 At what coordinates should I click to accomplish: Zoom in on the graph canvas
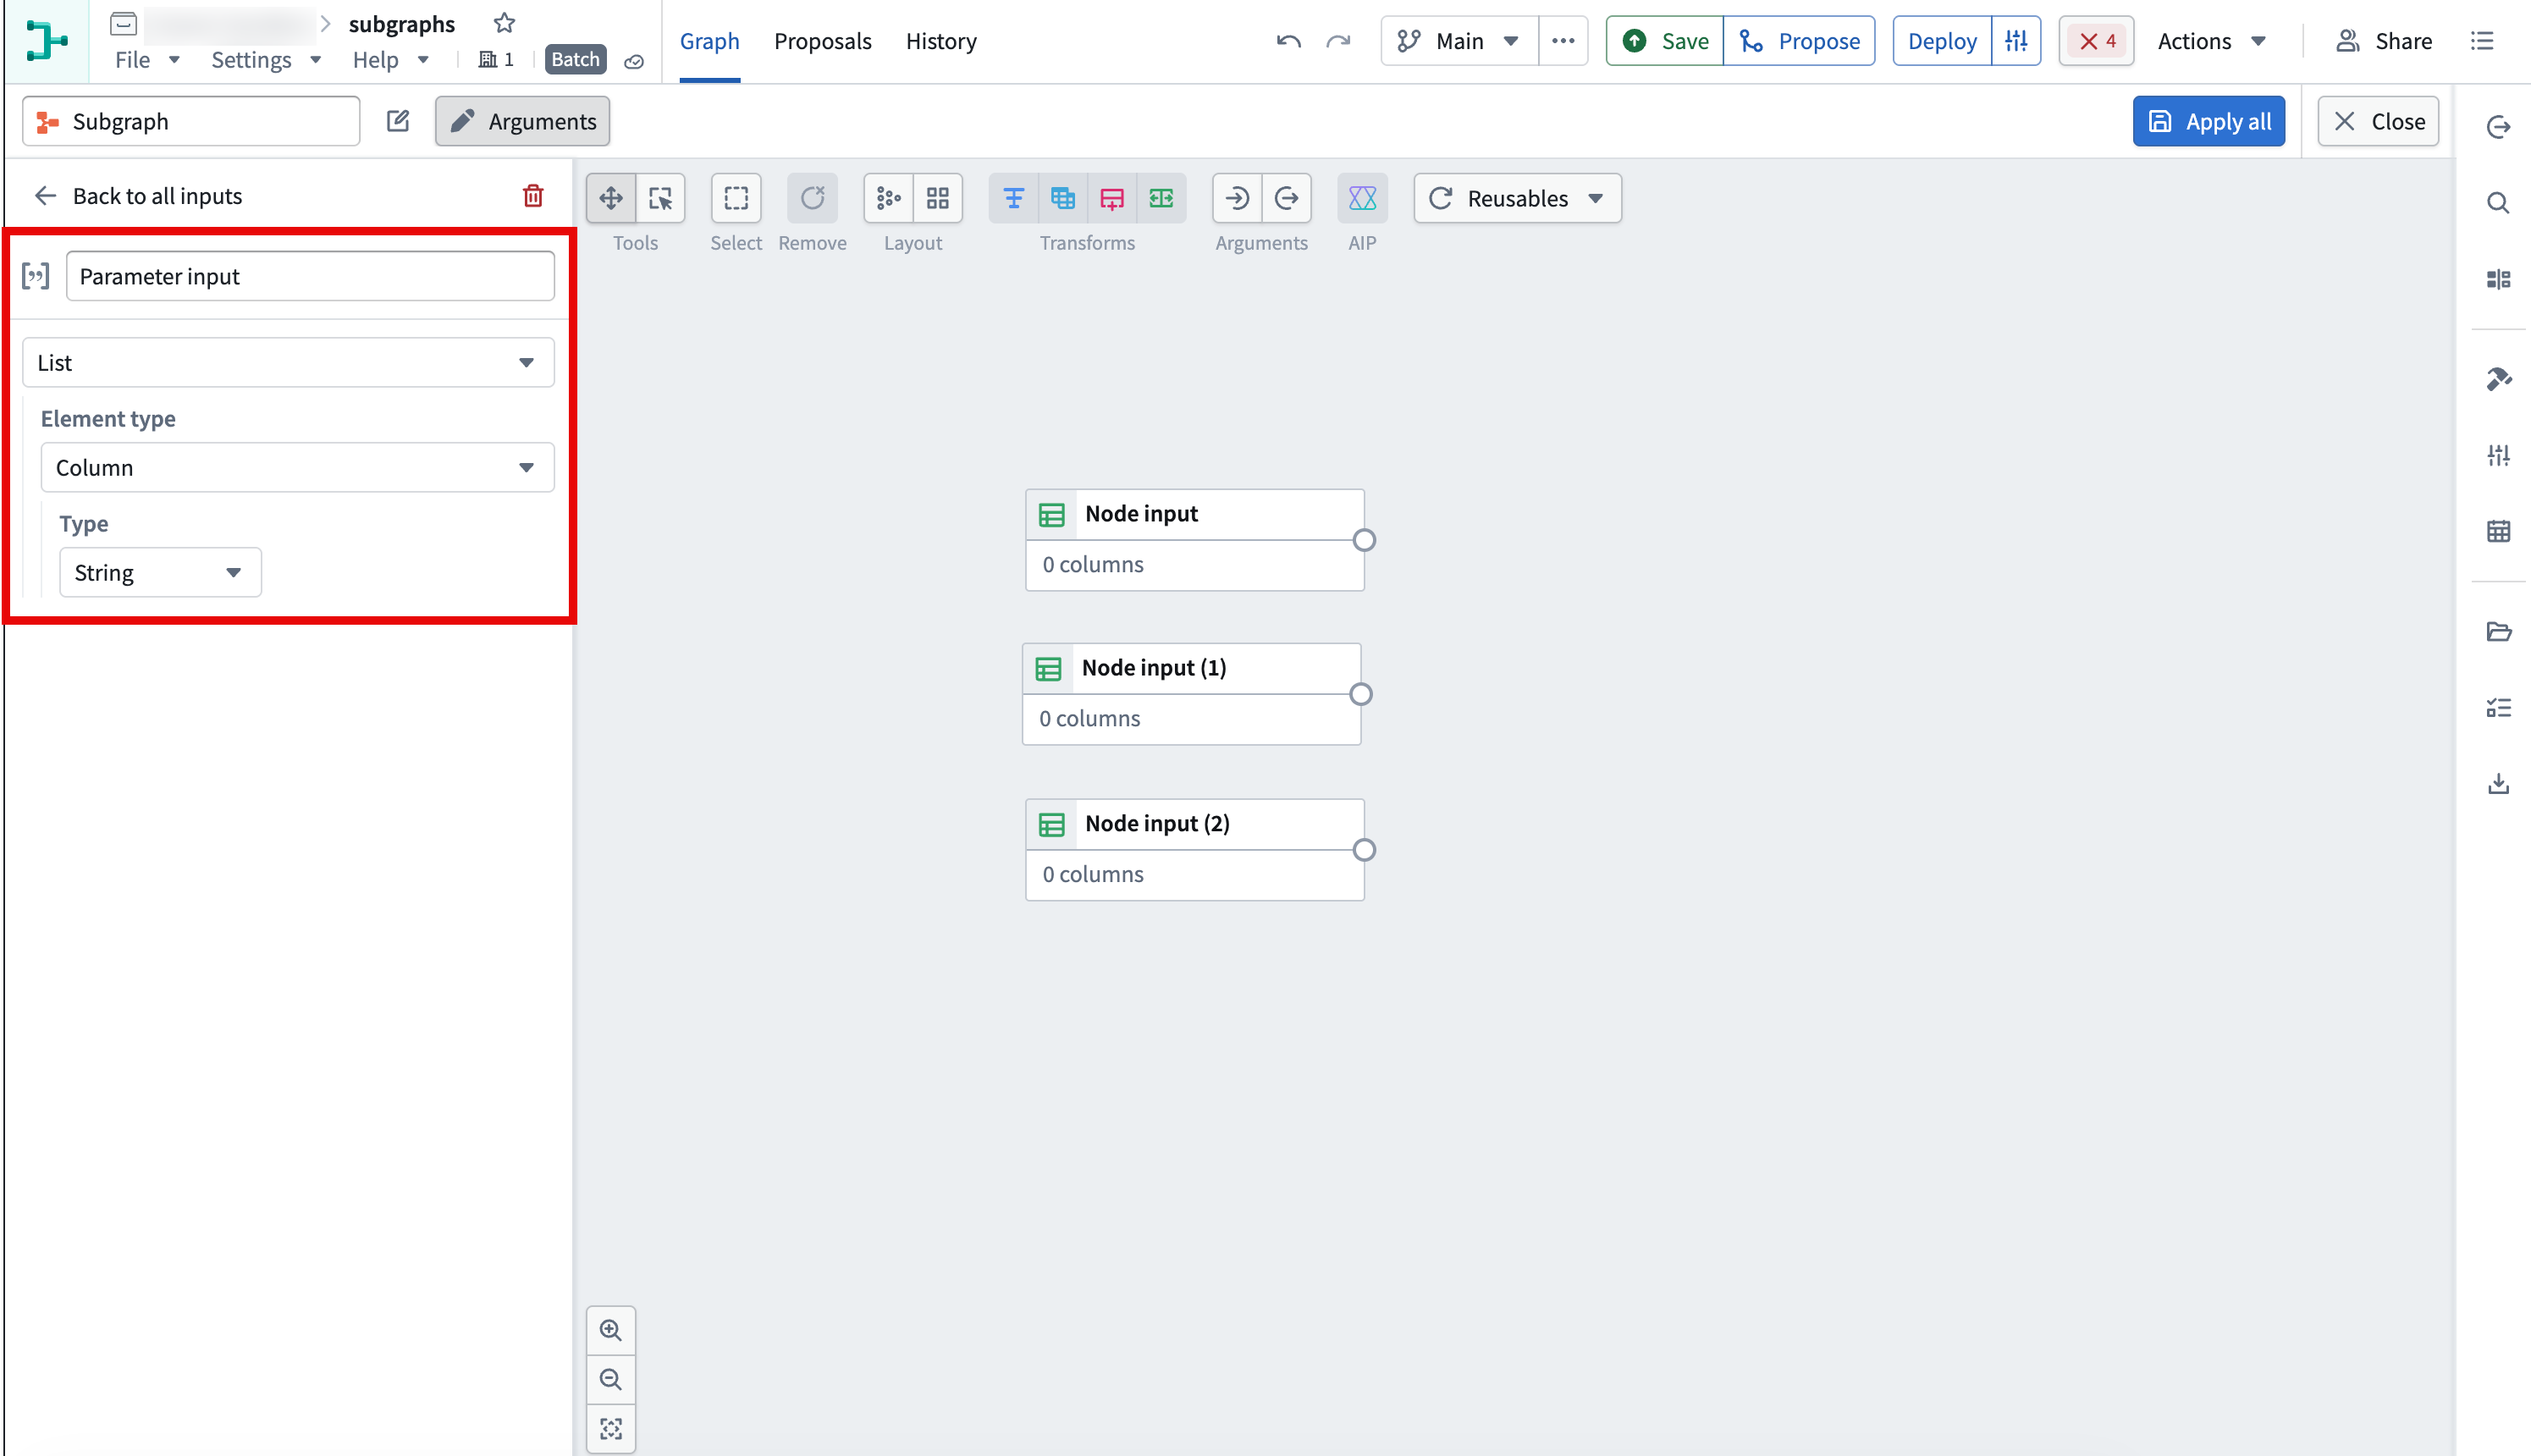pyautogui.click(x=611, y=1330)
